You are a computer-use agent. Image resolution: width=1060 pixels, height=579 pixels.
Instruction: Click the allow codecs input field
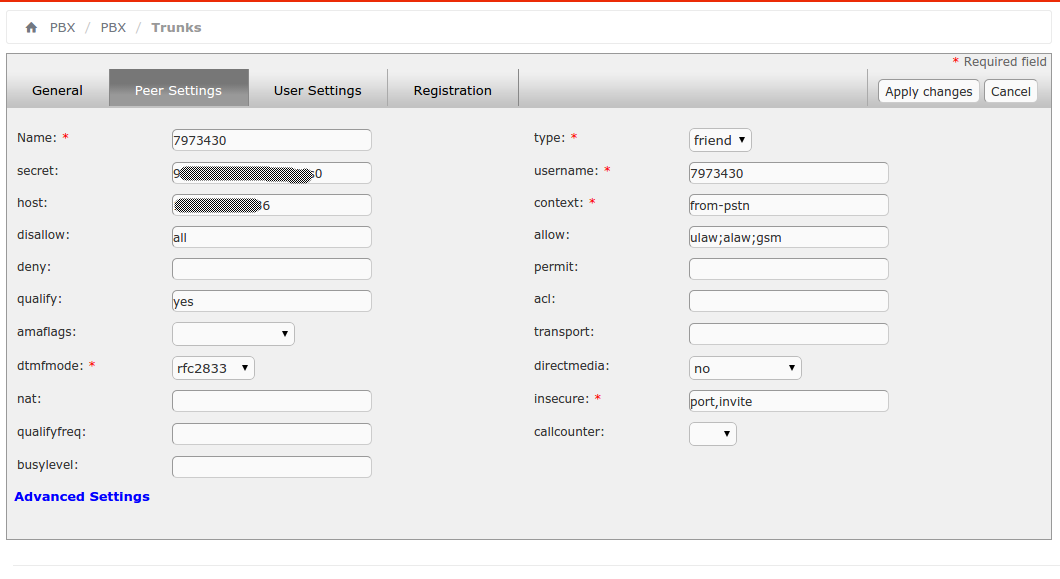(788, 237)
